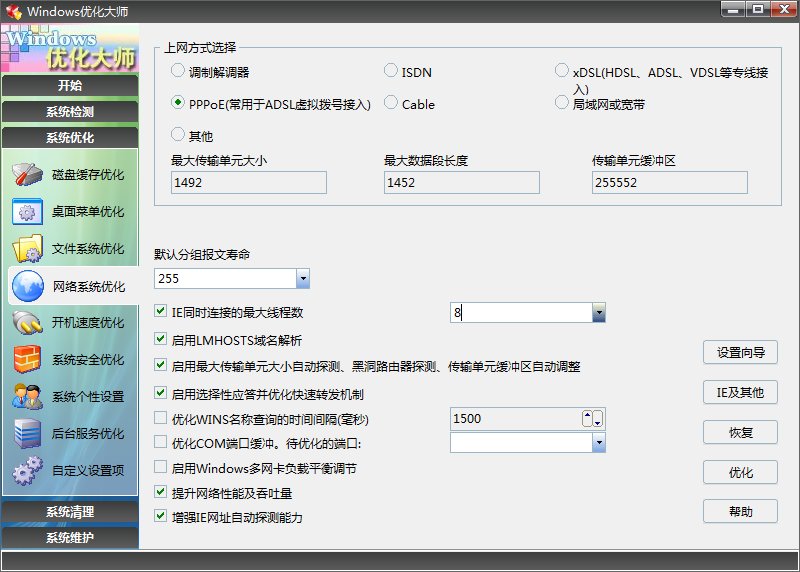The image size is (800, 572).
Task: Select PPPoE connection type
Action: [178, 103]
